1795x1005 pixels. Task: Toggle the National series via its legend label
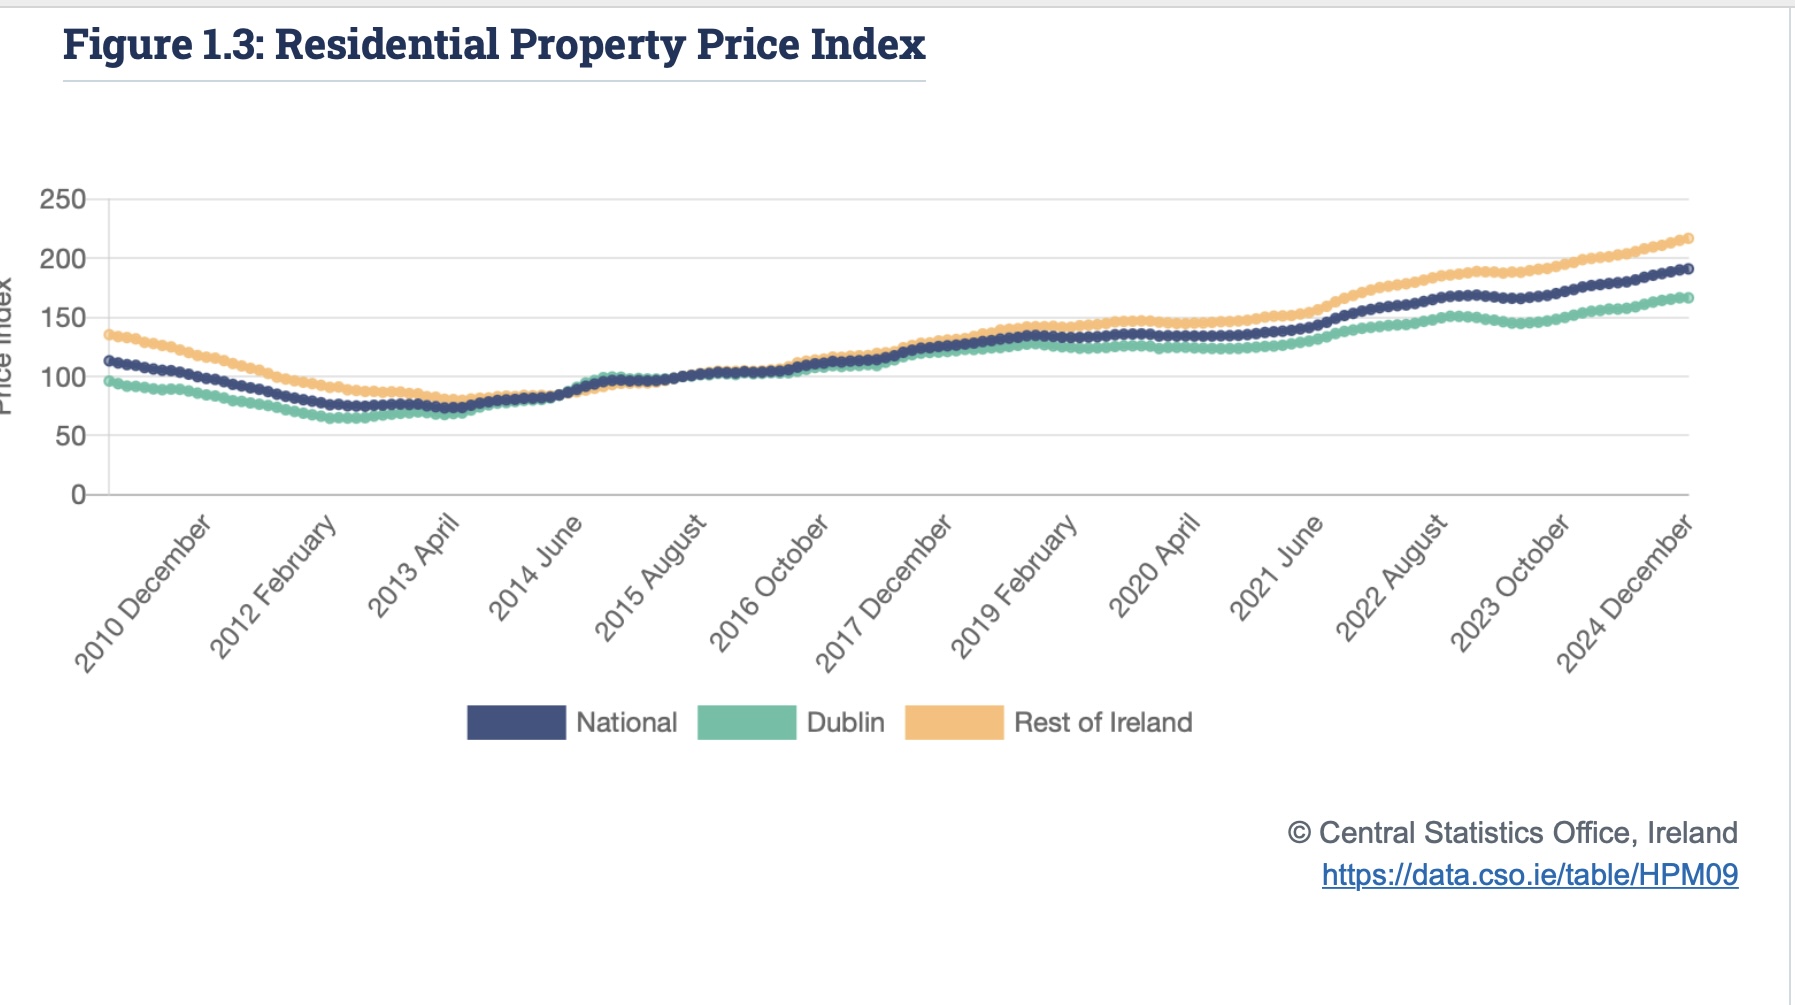(626, 722)
